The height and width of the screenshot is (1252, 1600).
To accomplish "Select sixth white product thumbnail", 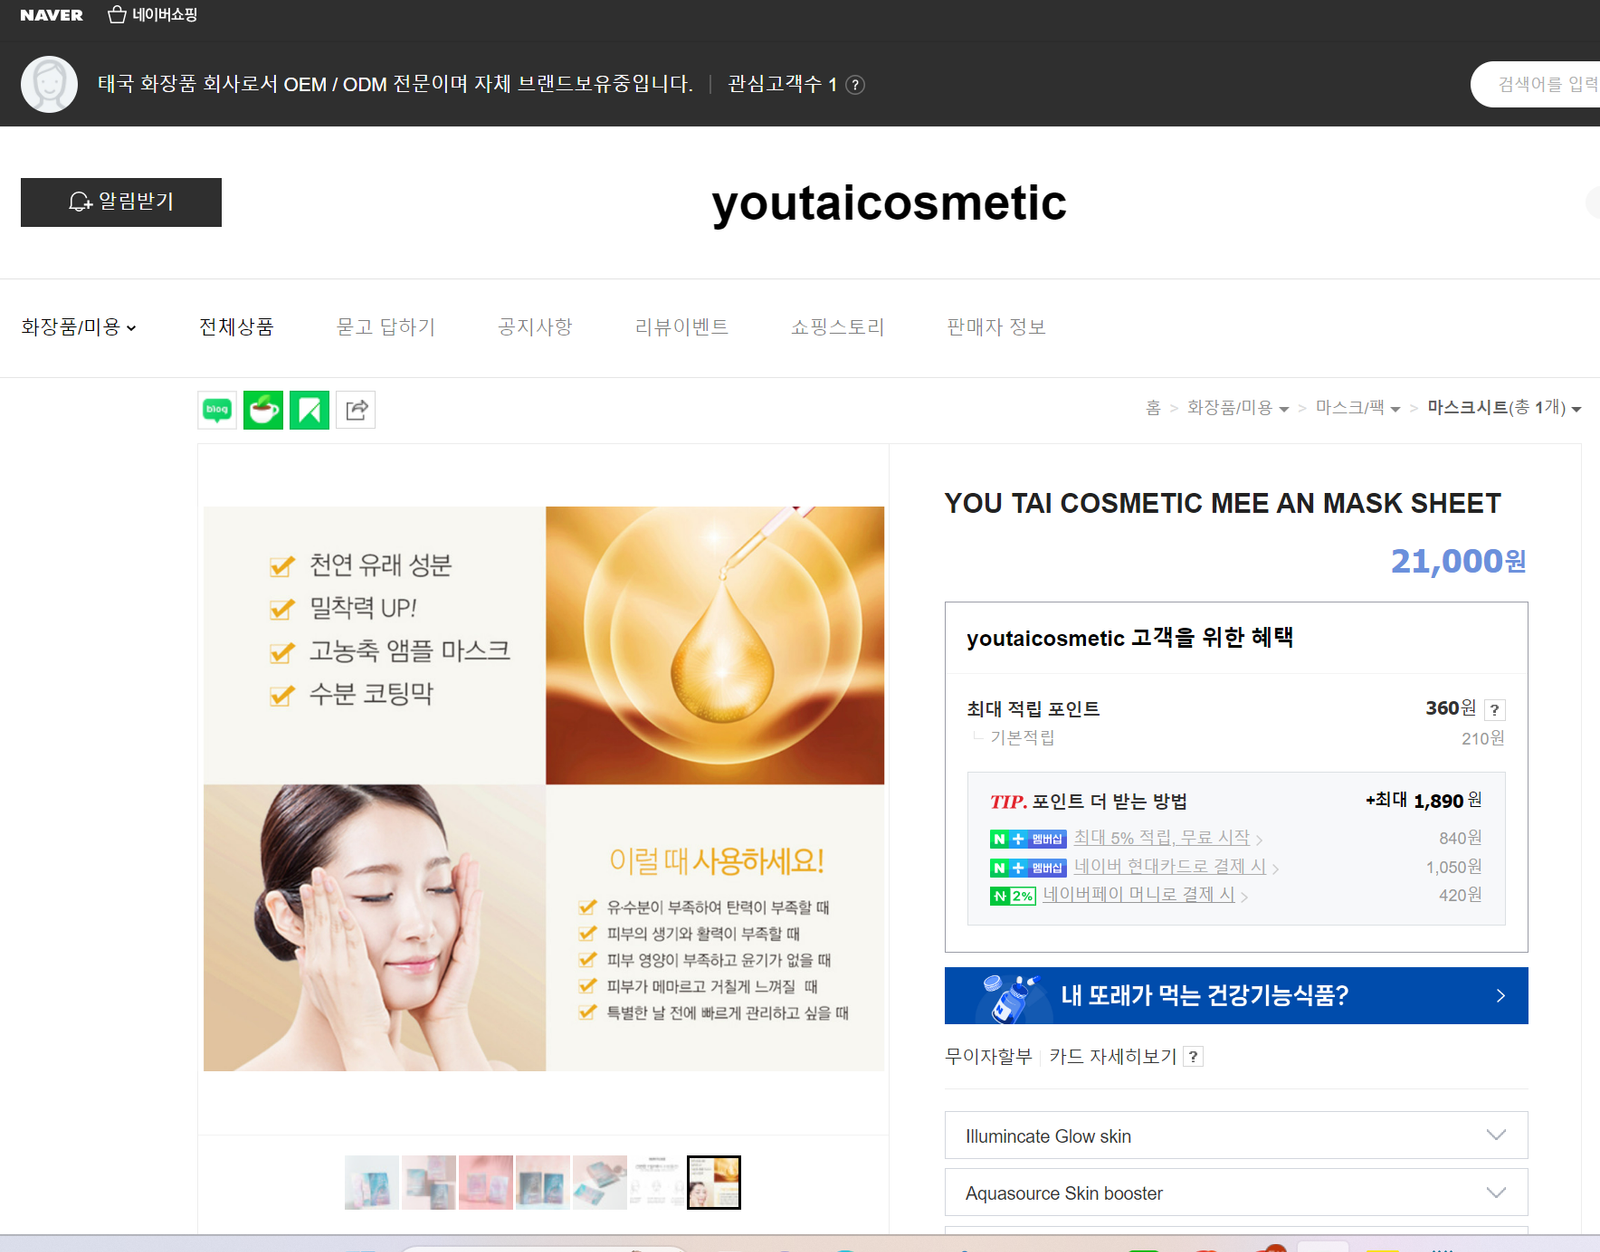I will [x=657, y=1182].
